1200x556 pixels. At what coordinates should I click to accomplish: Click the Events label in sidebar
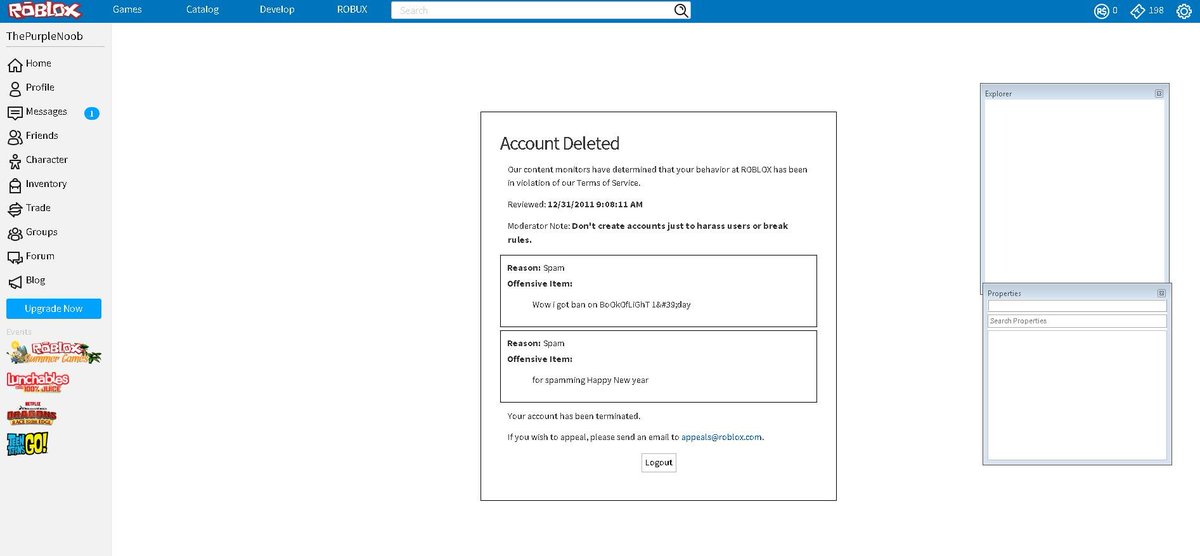click(x=19, y=331)
